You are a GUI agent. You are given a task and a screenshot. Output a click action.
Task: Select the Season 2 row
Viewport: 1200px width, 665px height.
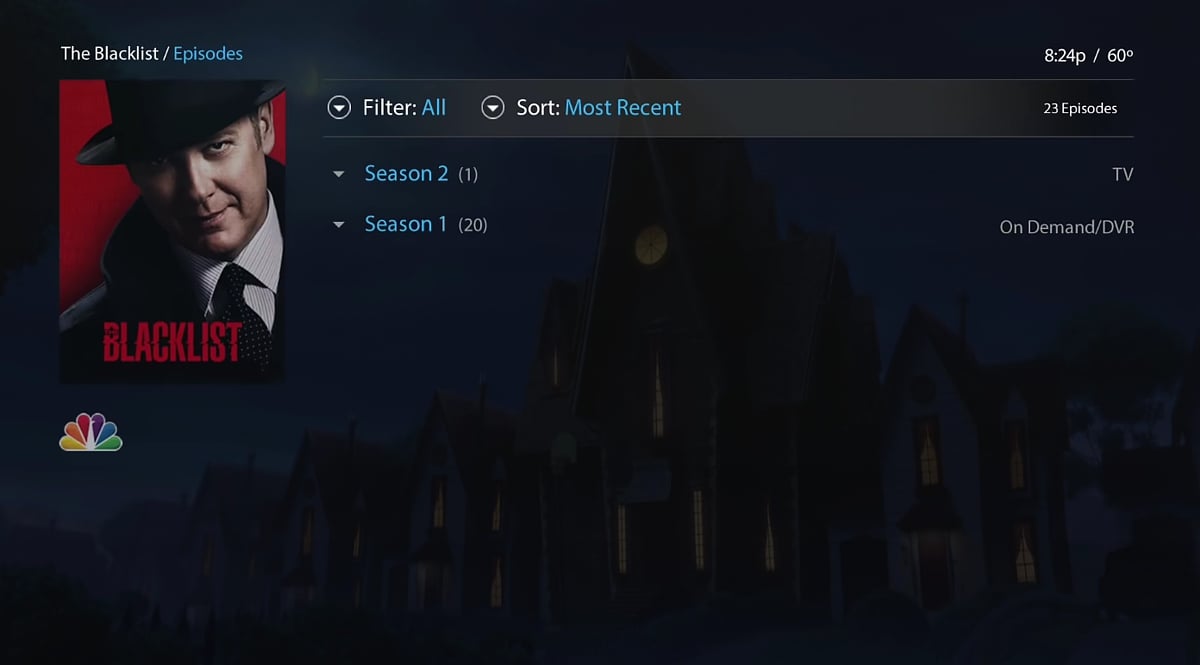coord(729,174)
